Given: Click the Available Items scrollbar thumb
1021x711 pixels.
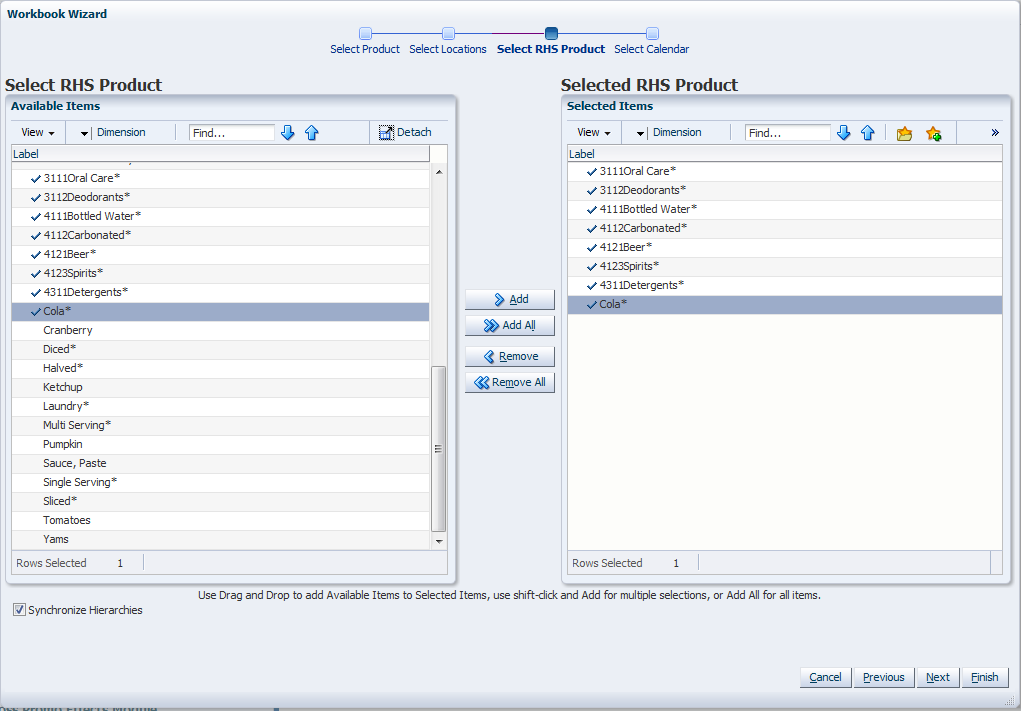Looking at the screenshot, I should tap(439, 449).
